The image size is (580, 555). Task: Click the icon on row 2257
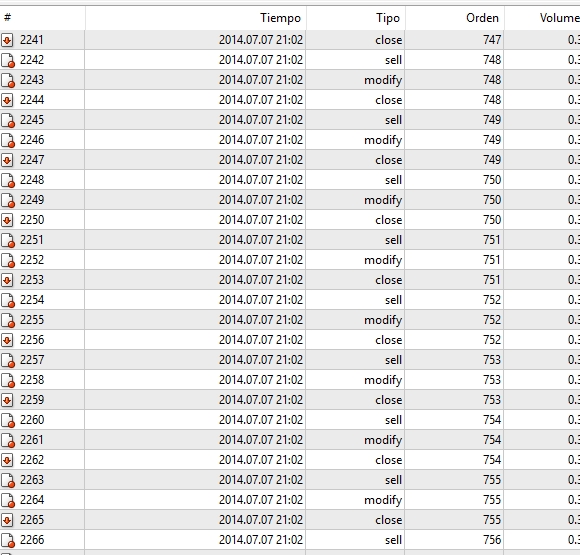coord(8,360)
